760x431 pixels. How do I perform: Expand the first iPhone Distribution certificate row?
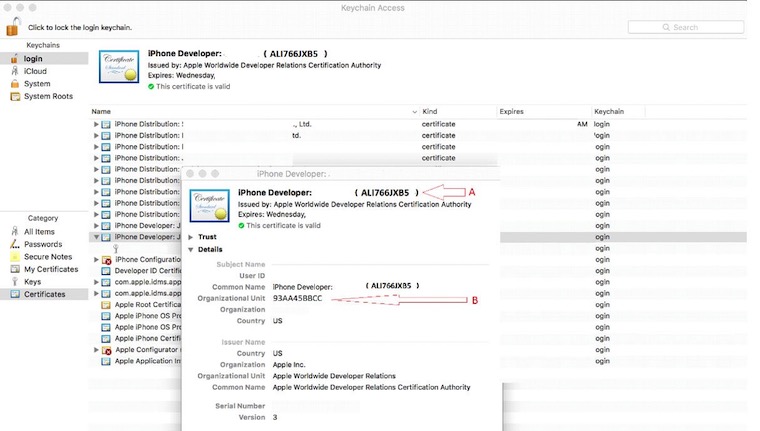point(96,124)
